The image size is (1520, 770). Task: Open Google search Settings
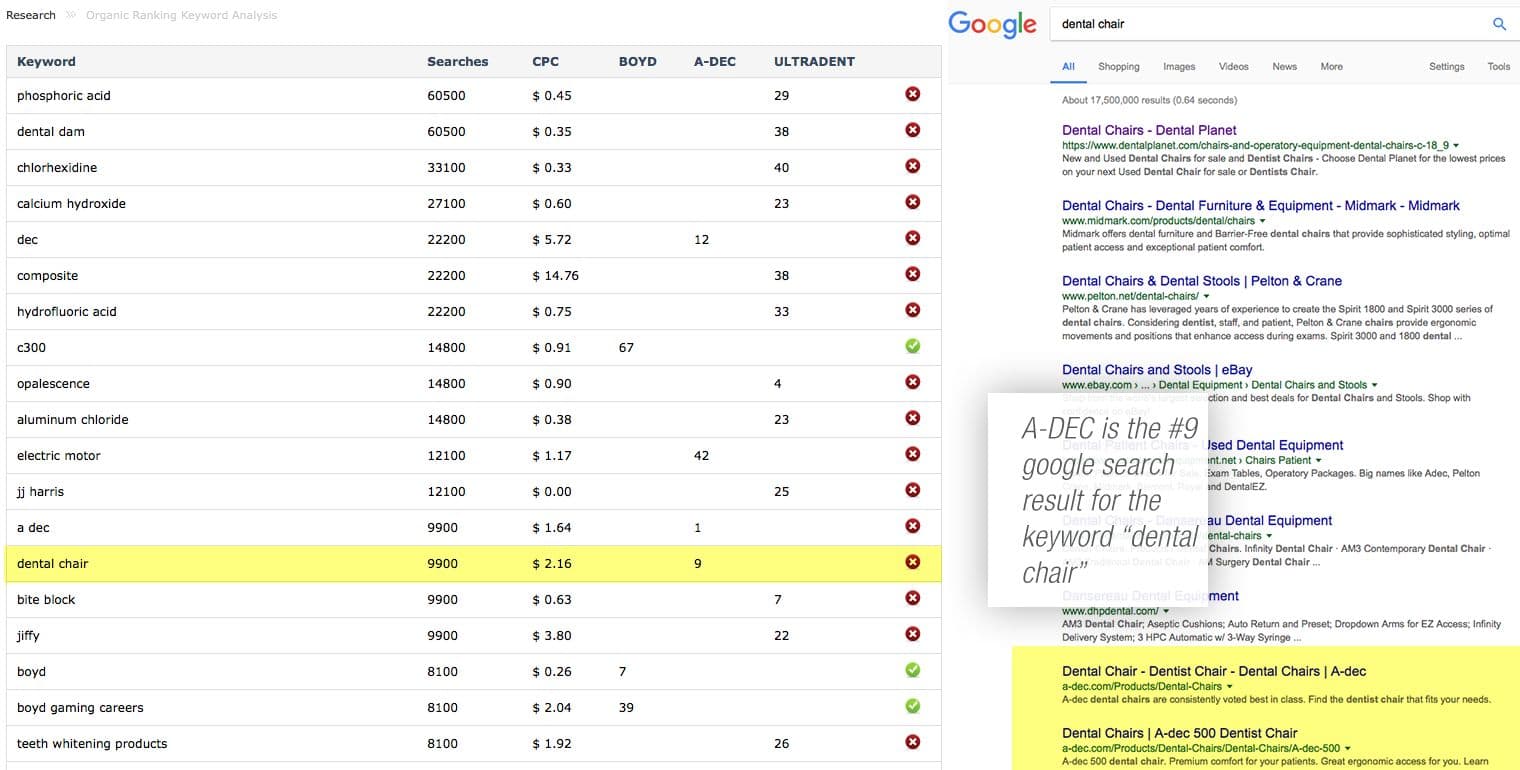click(1446, 67)
